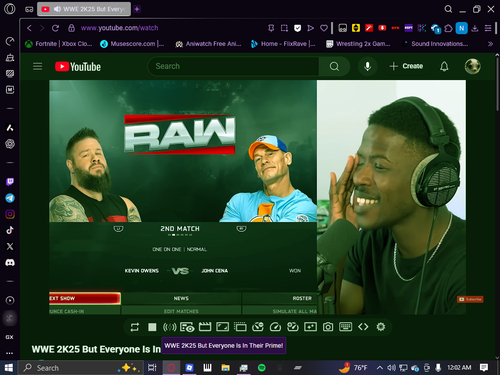The width and height of the screenshot is (500, 375).
Task: Open ChatGPT in the Opera sidebar
Action: point(10,144)
